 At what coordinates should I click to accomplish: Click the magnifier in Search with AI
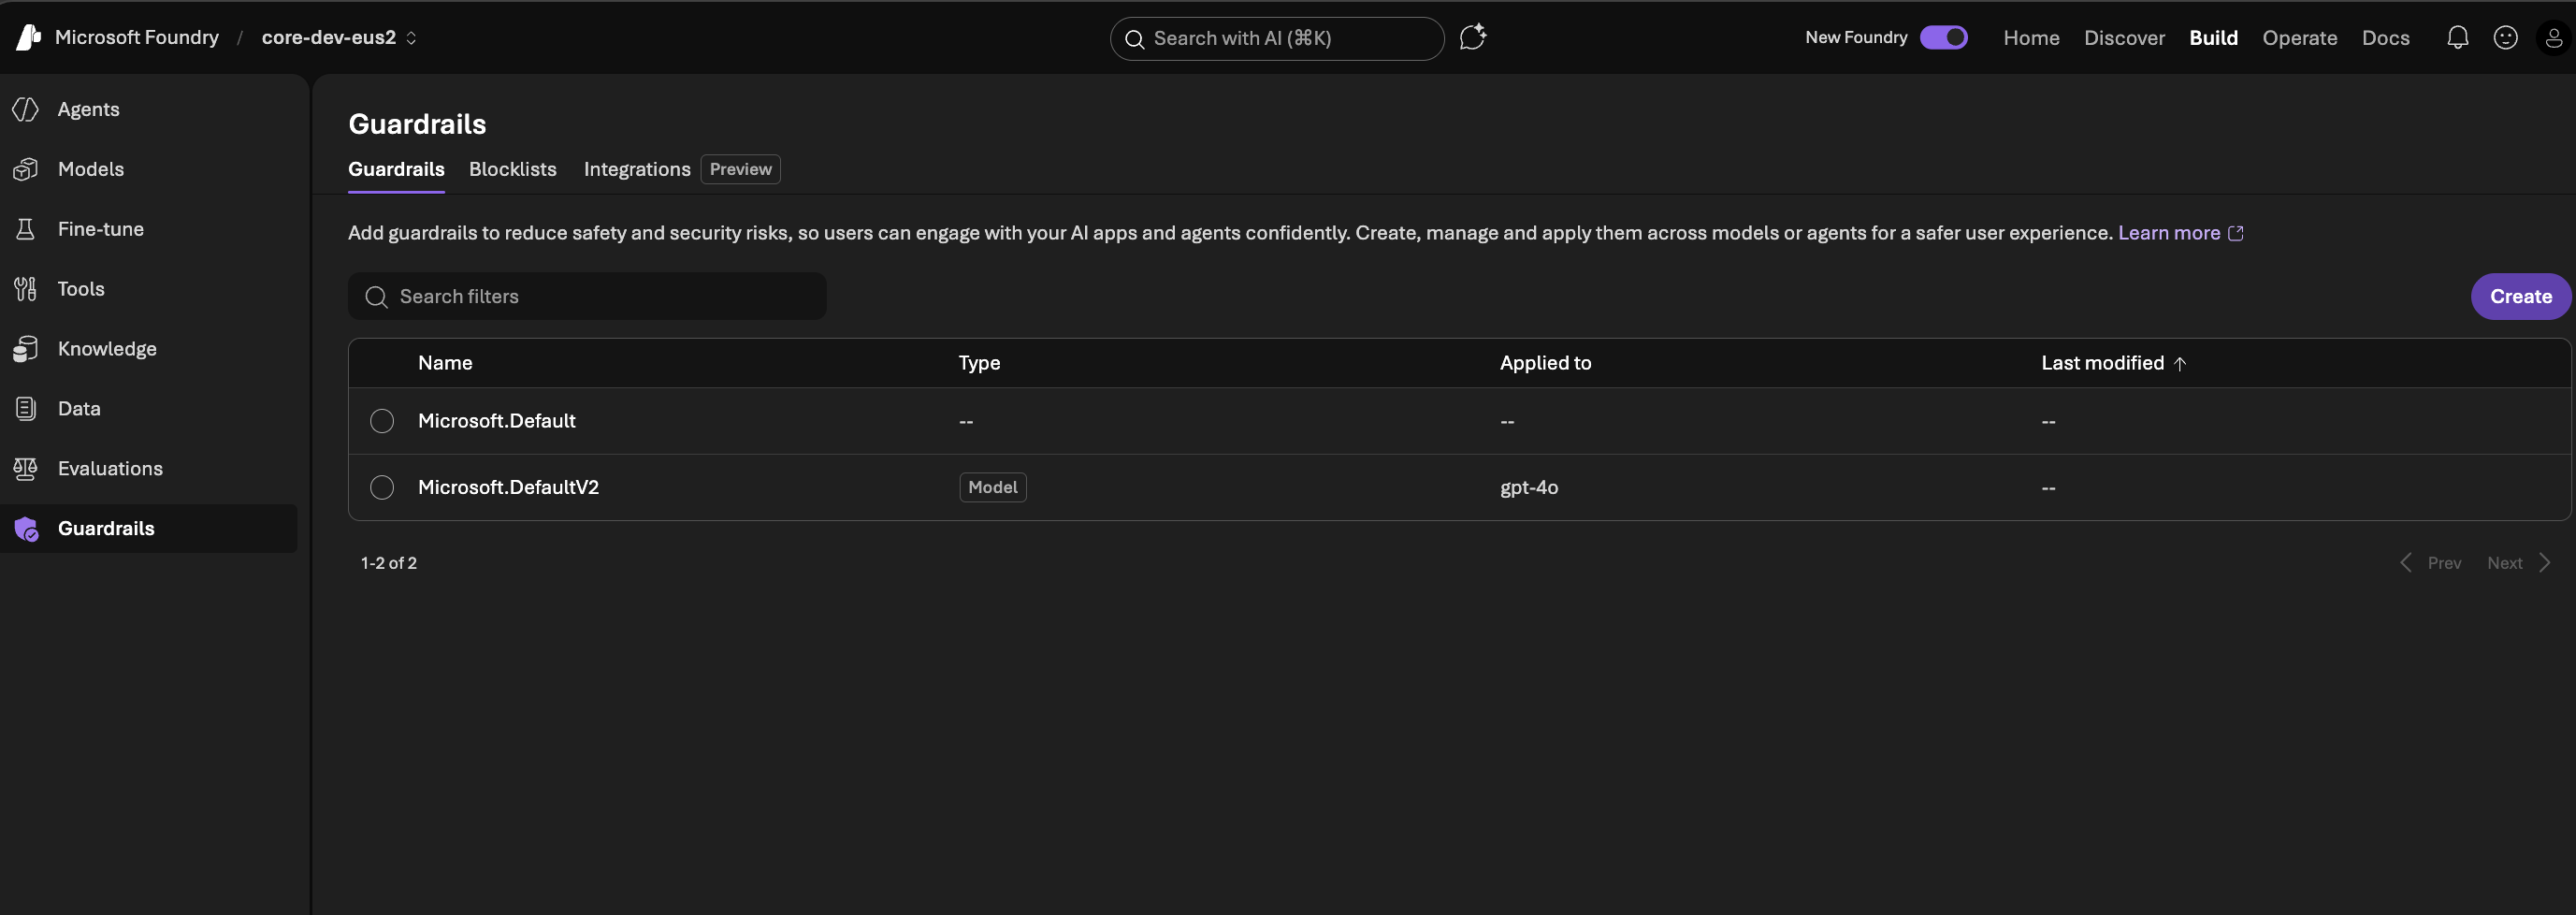(x=1135, y=39)
